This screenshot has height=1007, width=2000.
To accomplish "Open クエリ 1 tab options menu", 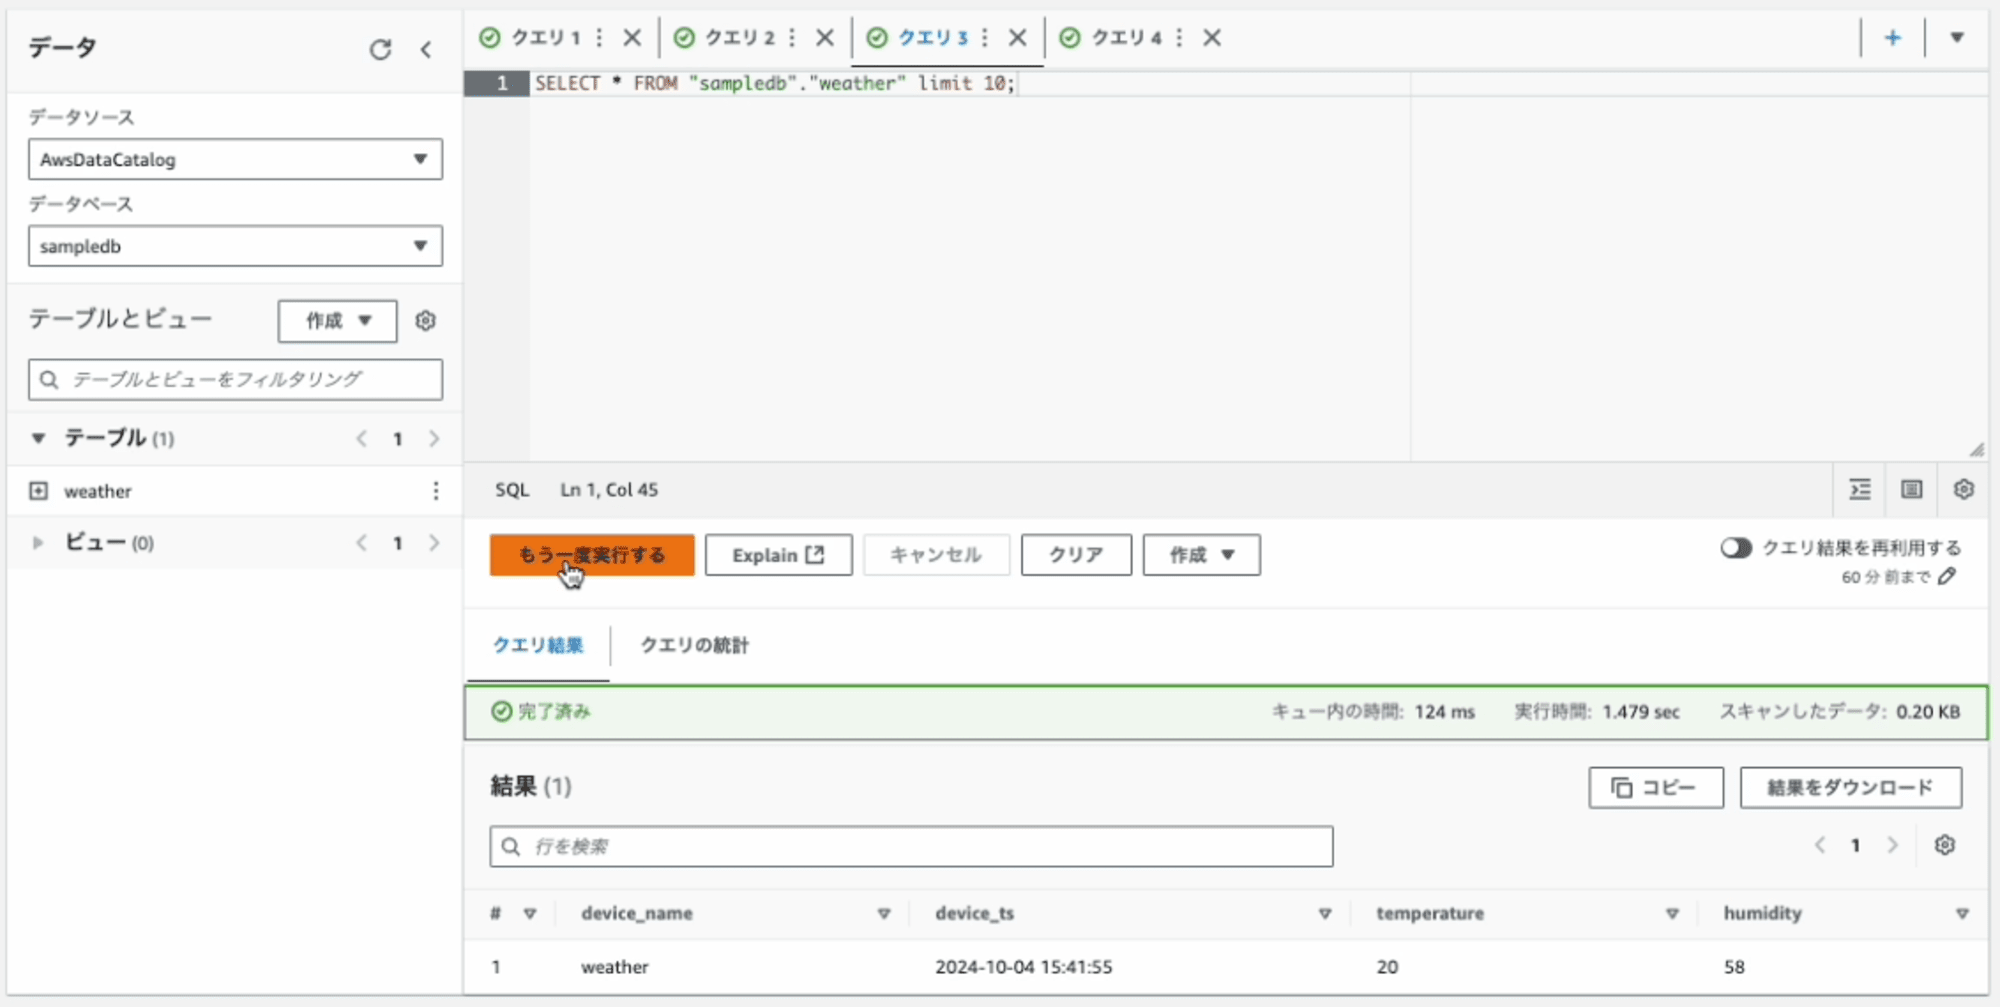I will tap(599, 38).
